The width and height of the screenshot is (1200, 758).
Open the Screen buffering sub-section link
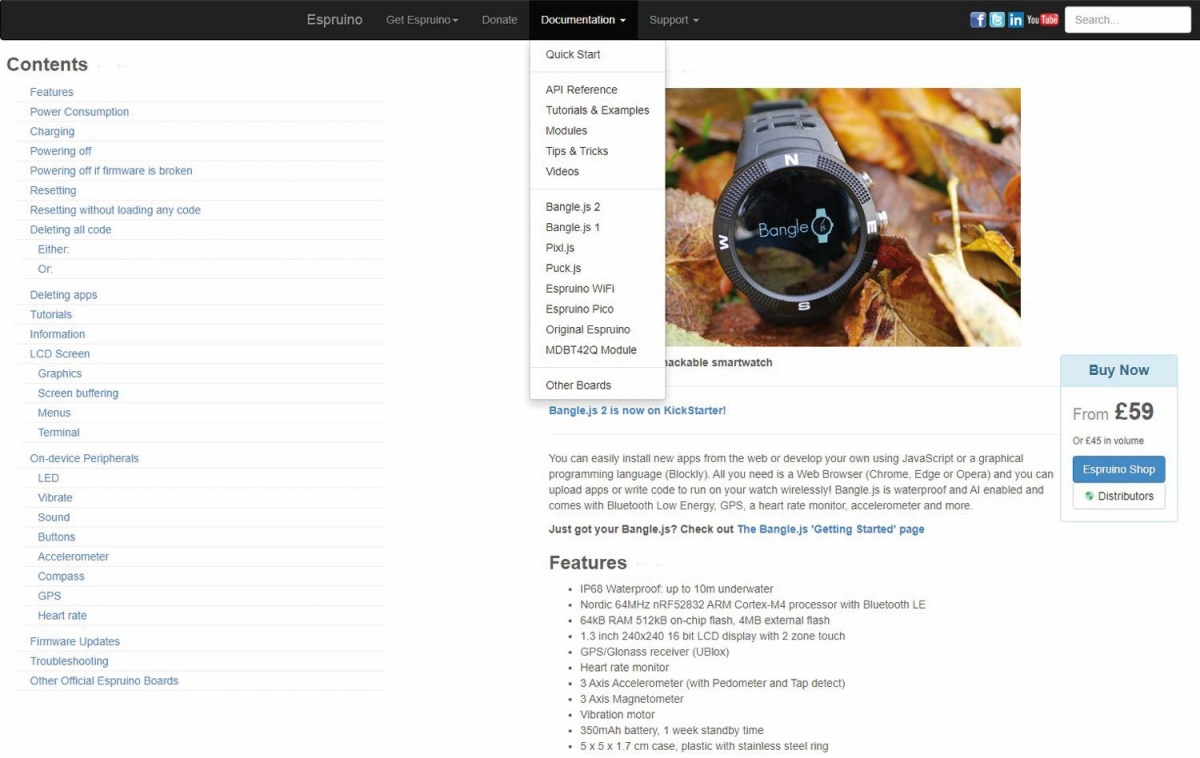coord(78,393)
